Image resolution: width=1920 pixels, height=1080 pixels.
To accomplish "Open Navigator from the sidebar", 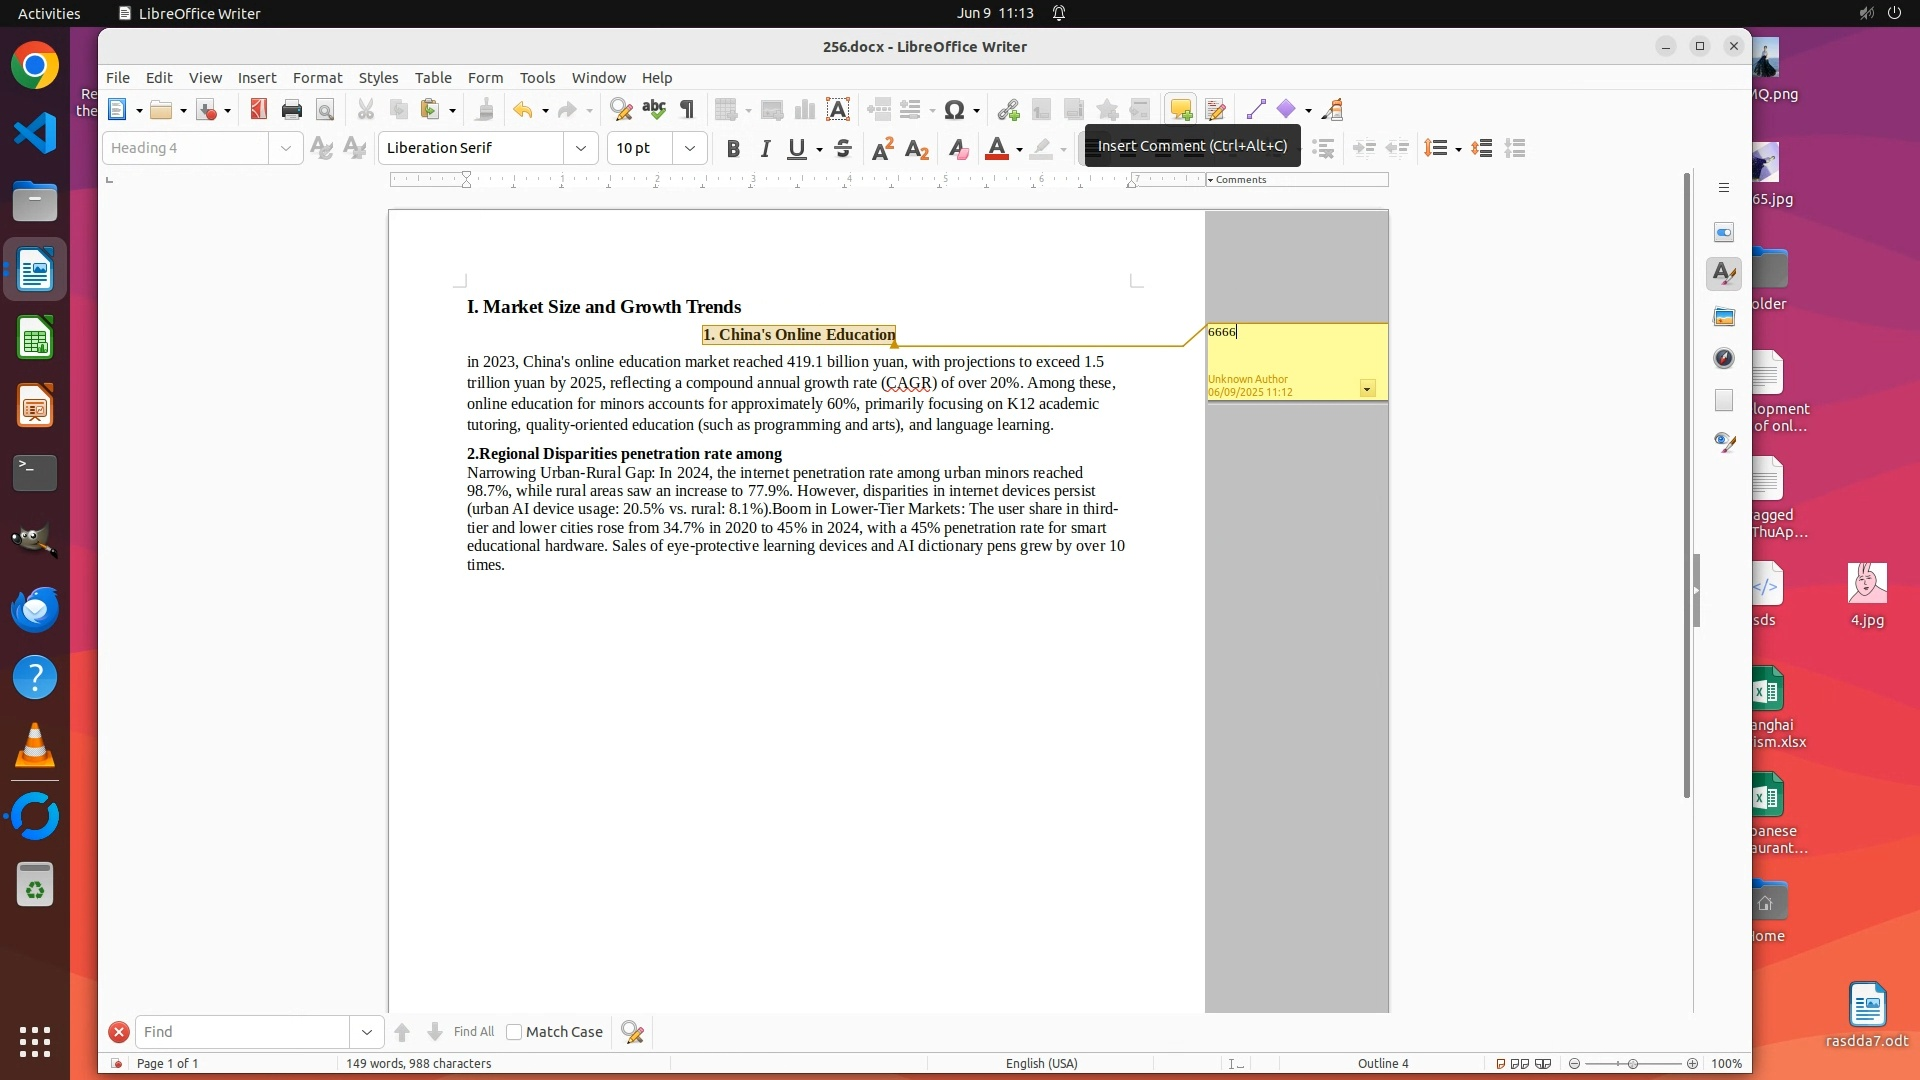I will pyautogui.click(x=1724, y=359).
